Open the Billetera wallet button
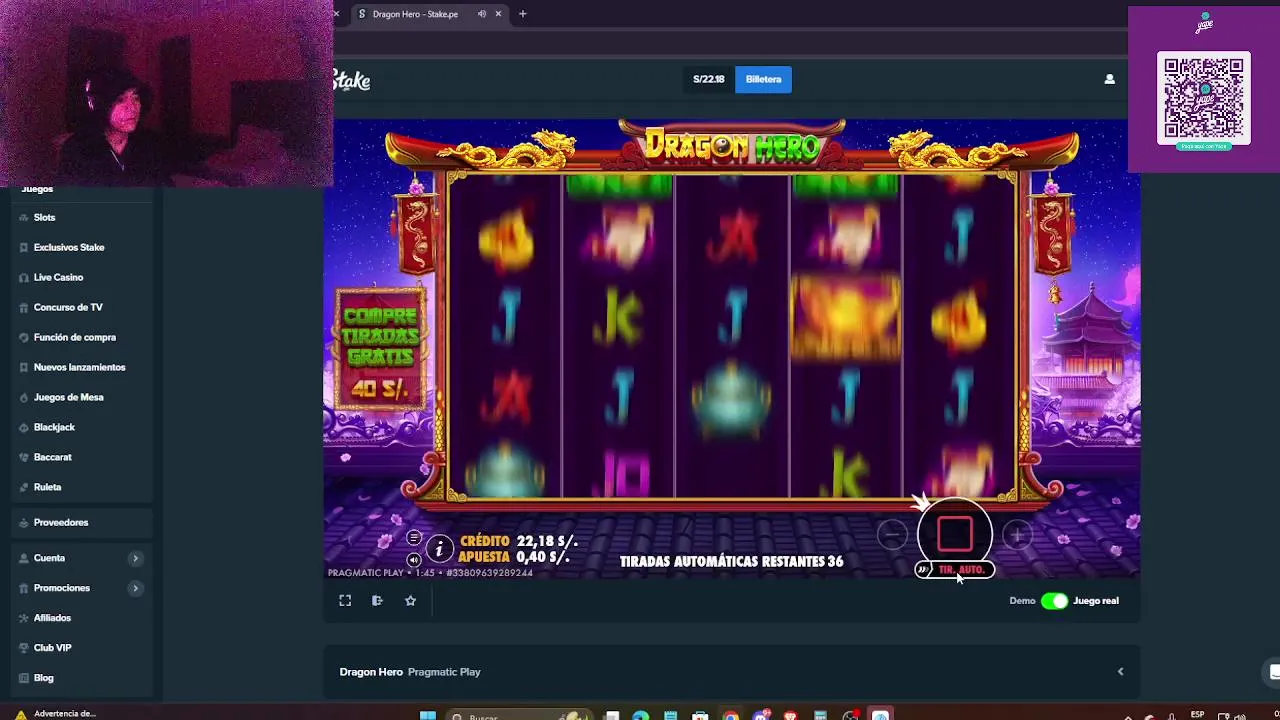 [763, 79]
